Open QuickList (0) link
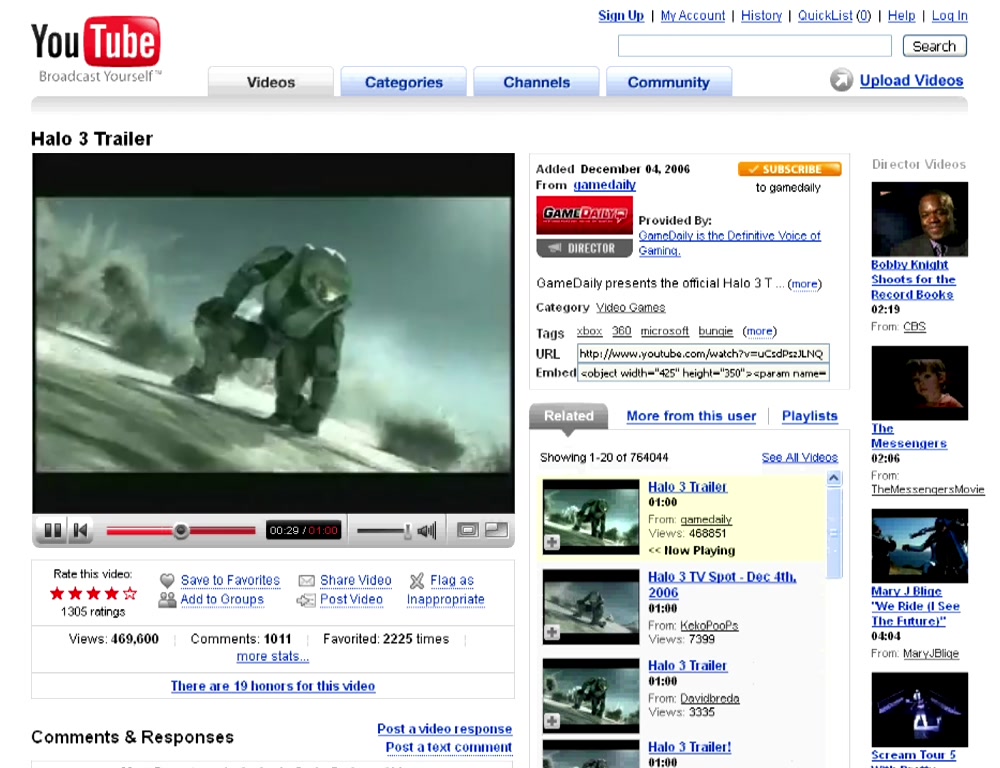The height and width of the screenshot is (768, 1000). [834, 15]
